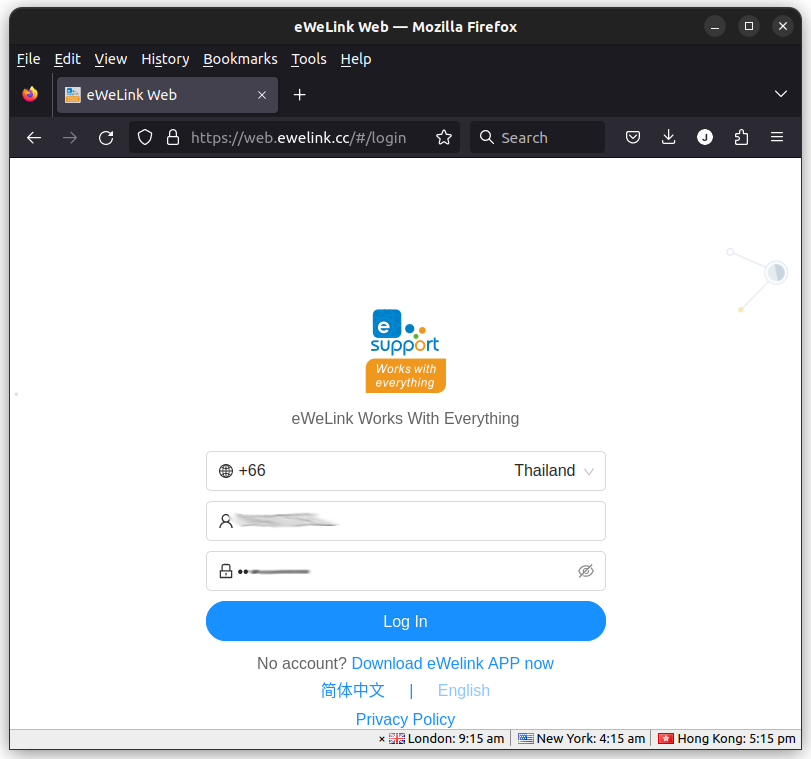The height and width of the screenshot is (759, 811).
Task: Focus the password input field
Action: [x=406, y=571]
